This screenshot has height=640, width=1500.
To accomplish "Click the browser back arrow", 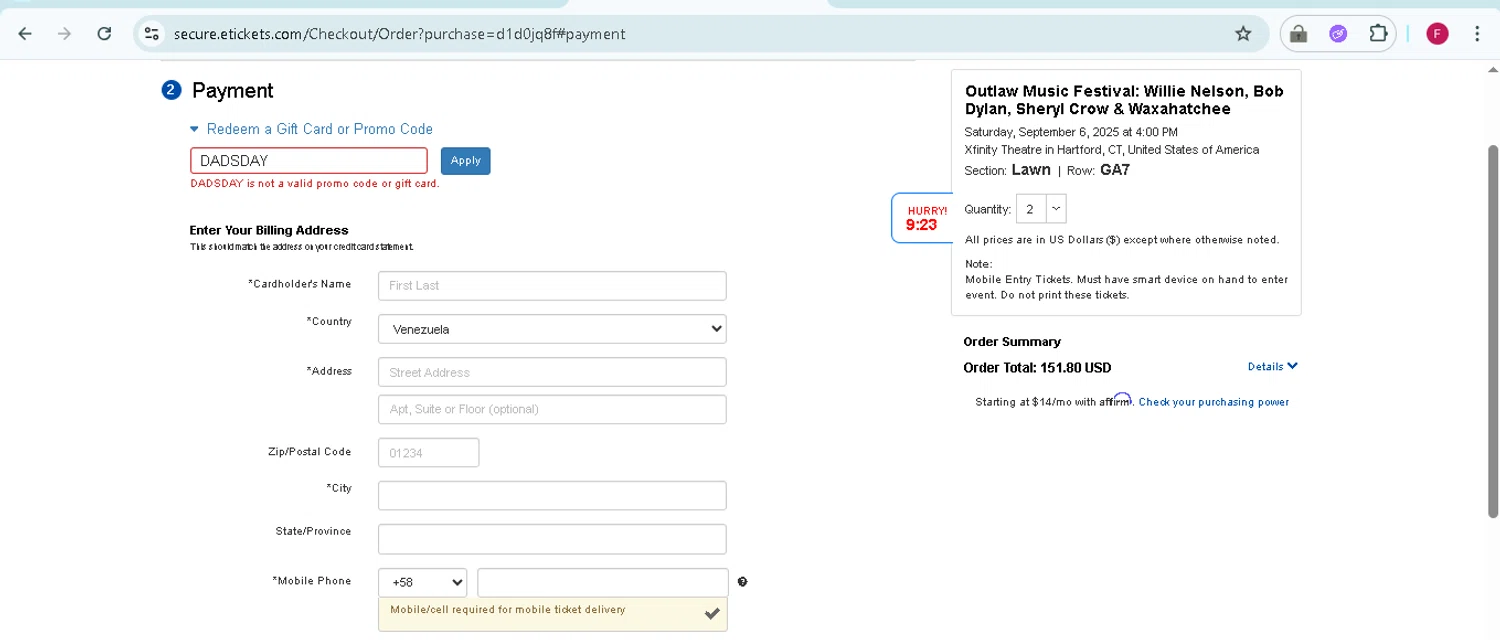I will (x=25, y=34).
